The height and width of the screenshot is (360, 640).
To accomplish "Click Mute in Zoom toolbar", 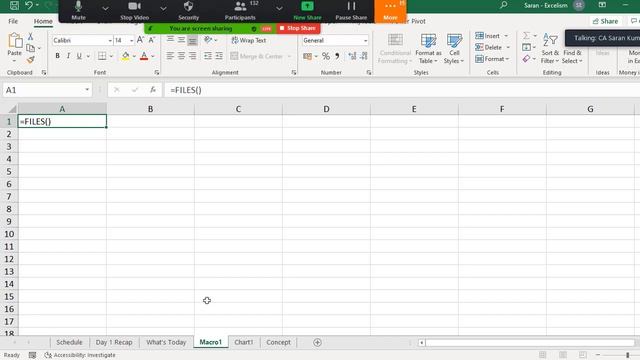I will 78,11.
